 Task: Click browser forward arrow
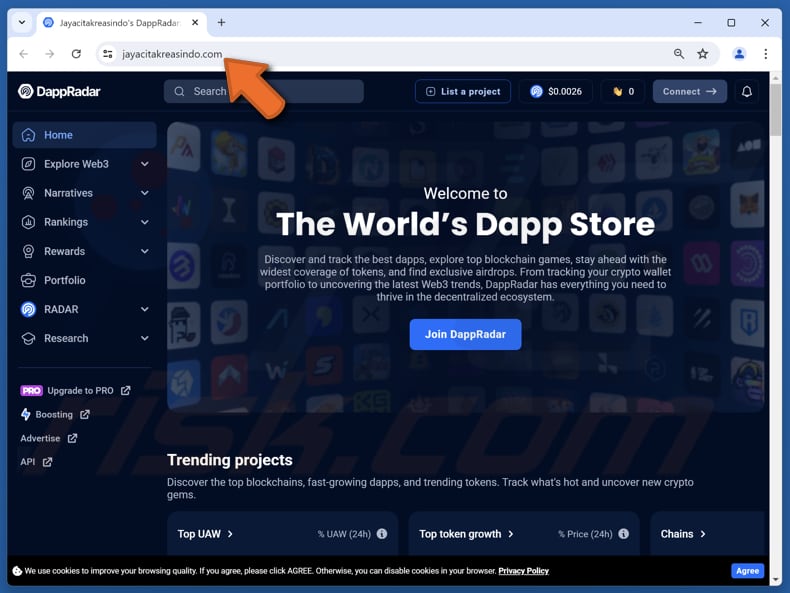click(x=50, y=54)
